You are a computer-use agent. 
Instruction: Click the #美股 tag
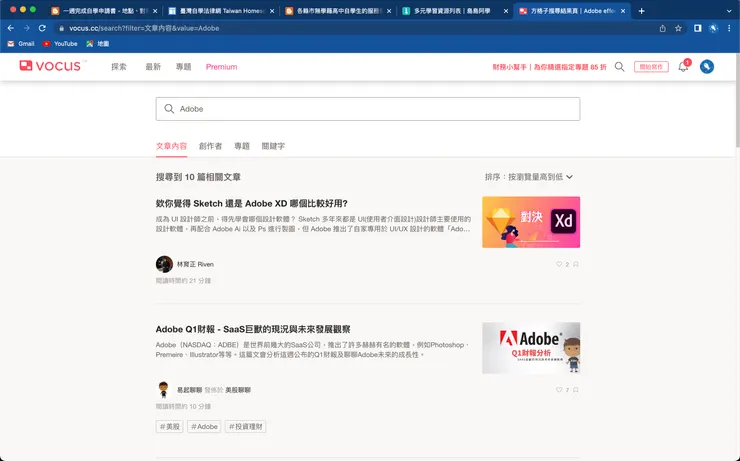tap(169, 427)
